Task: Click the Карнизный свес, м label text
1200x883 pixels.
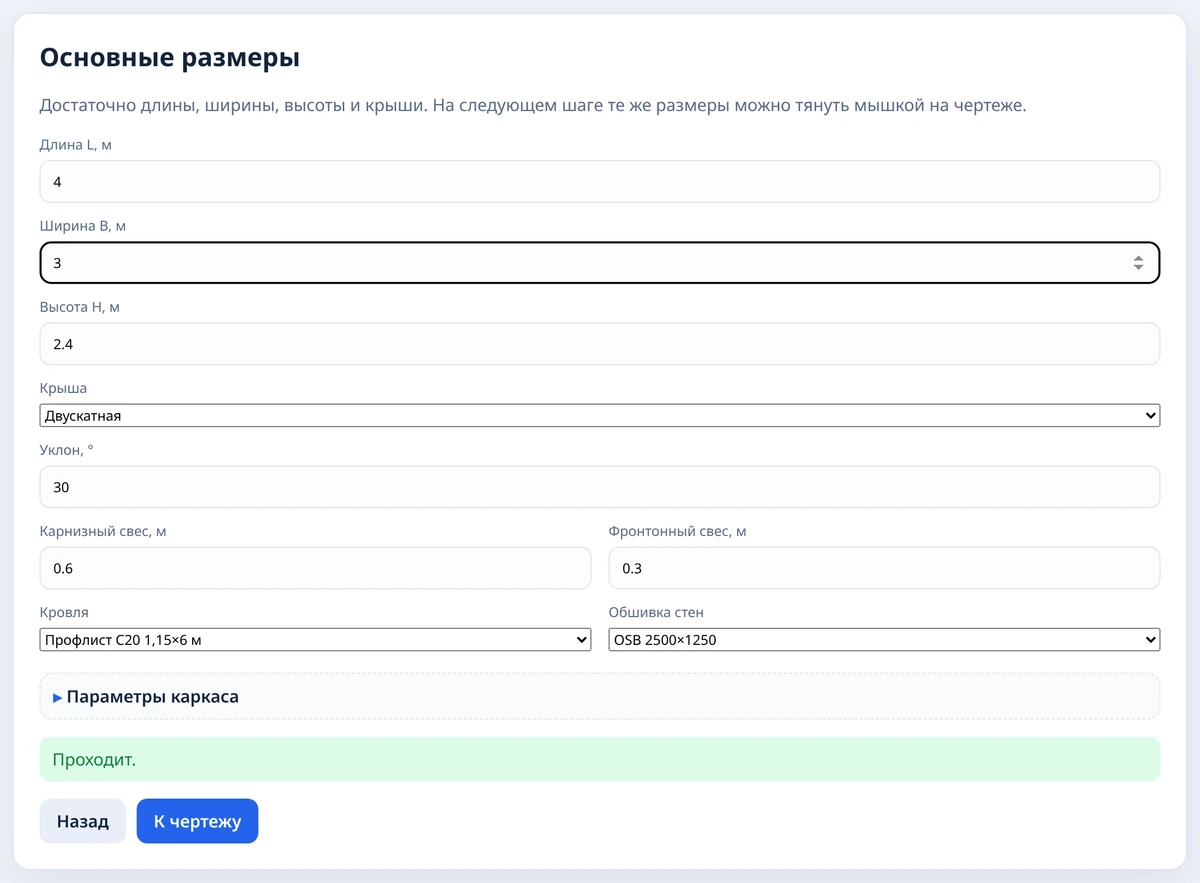Action: [103, 531]
